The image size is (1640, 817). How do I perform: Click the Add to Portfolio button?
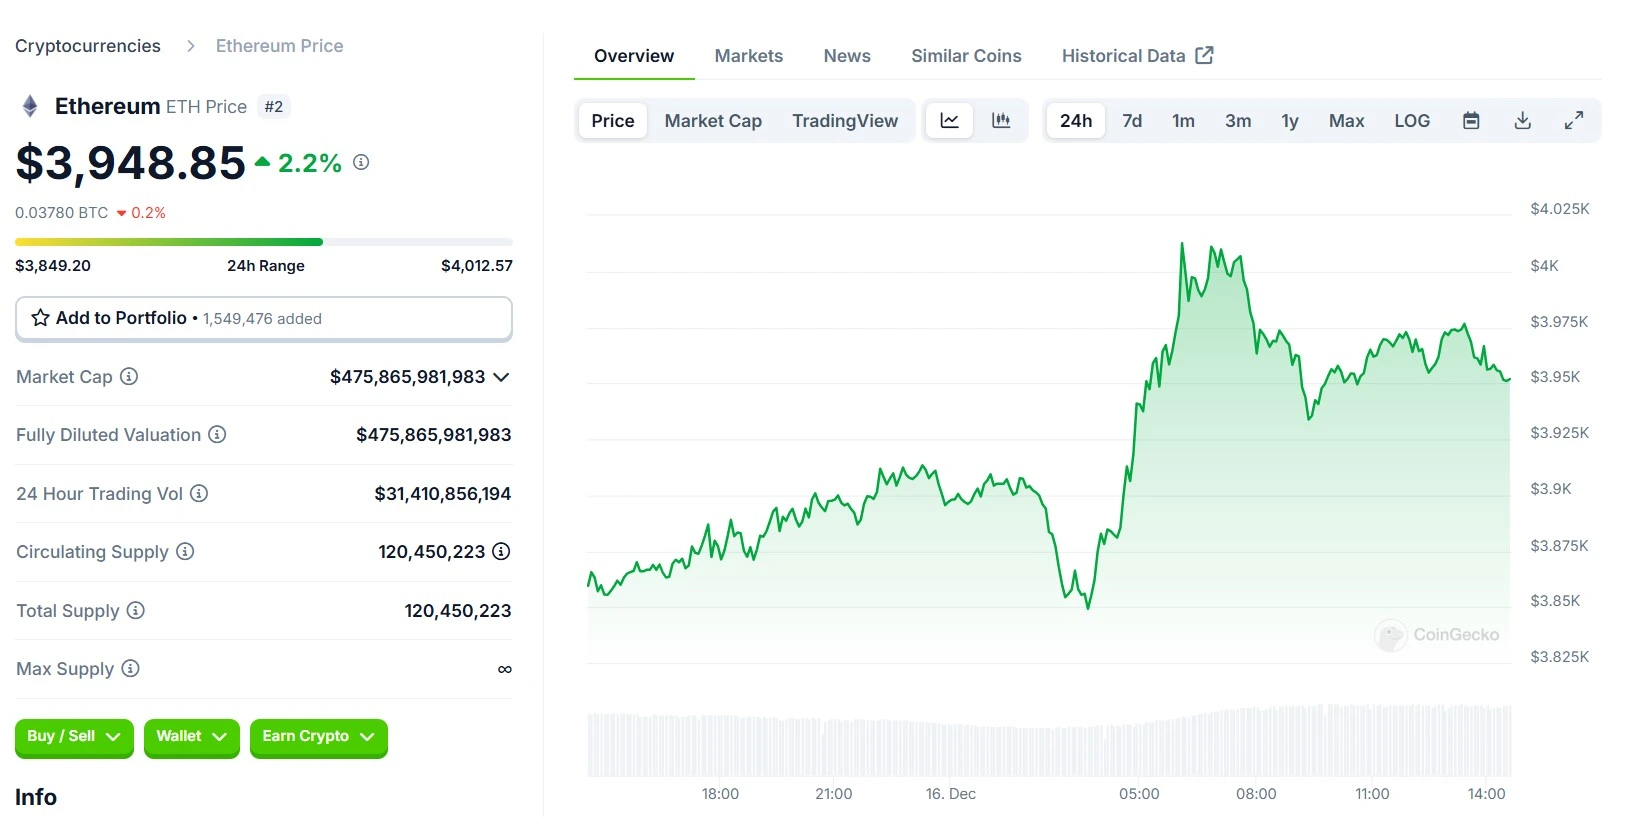click(x=264, y=318)
